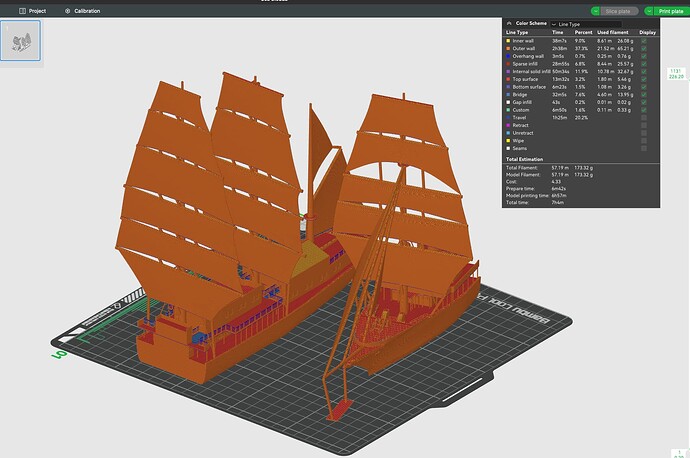Click the Custom green color swatch
The height and width of the screenshot is (458, 690).
tap(508, 110)
